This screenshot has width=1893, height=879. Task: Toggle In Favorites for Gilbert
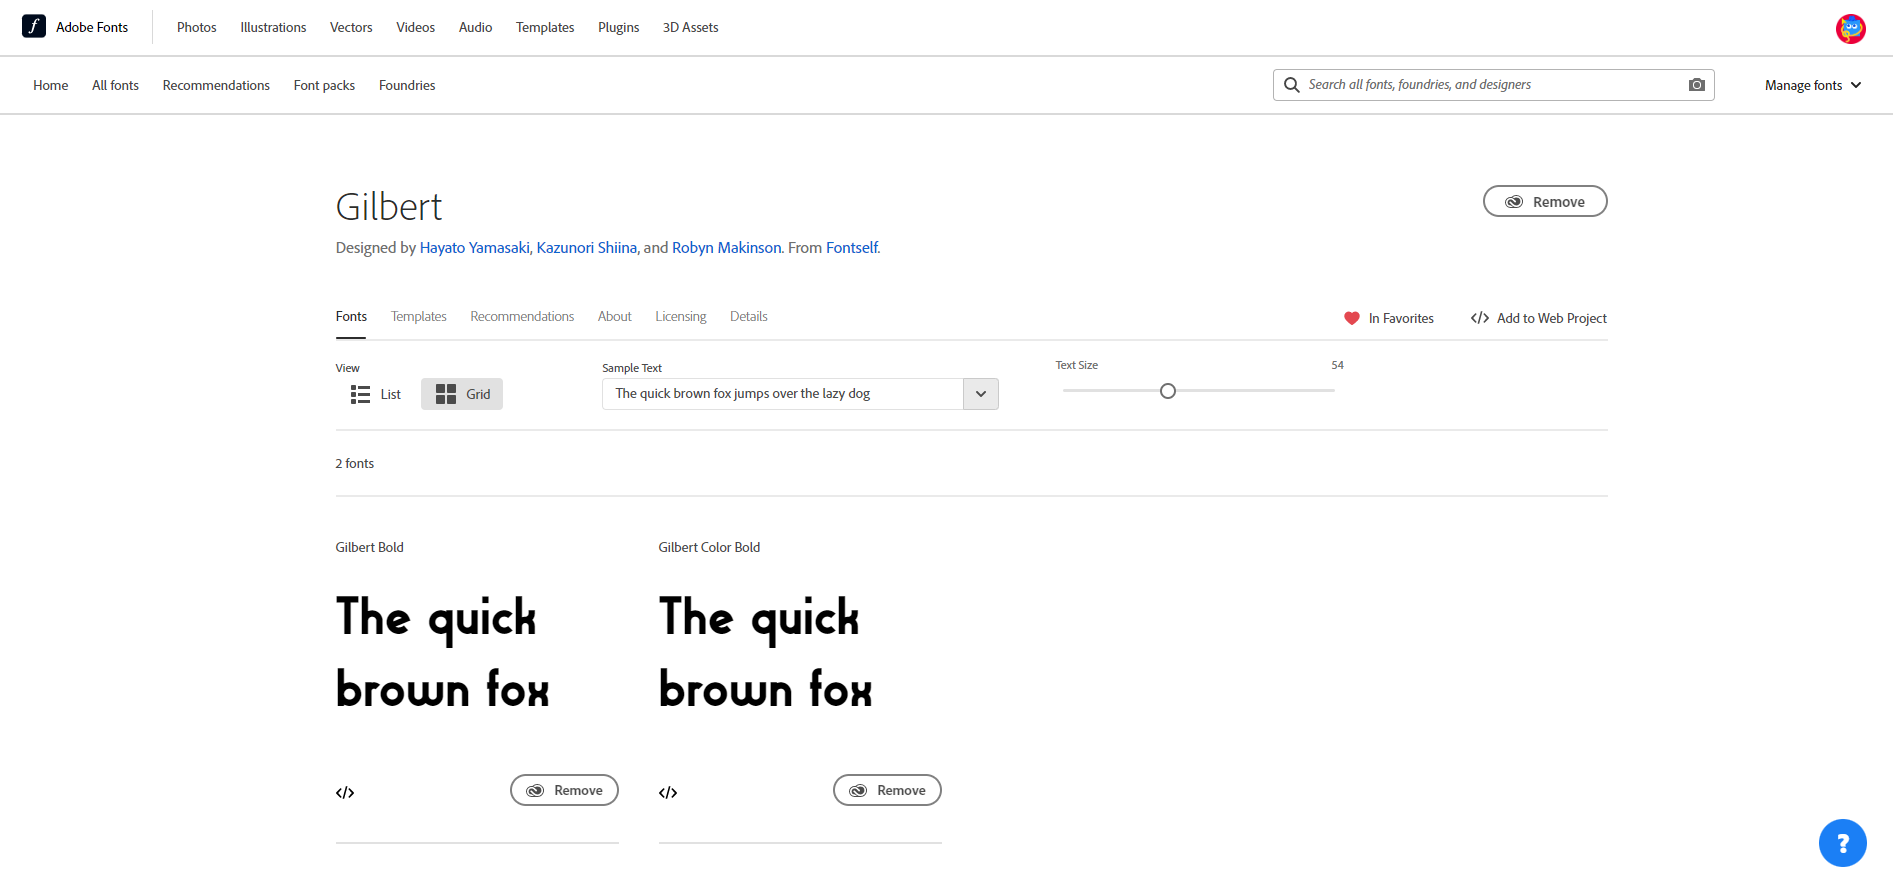click(1389, 318)
